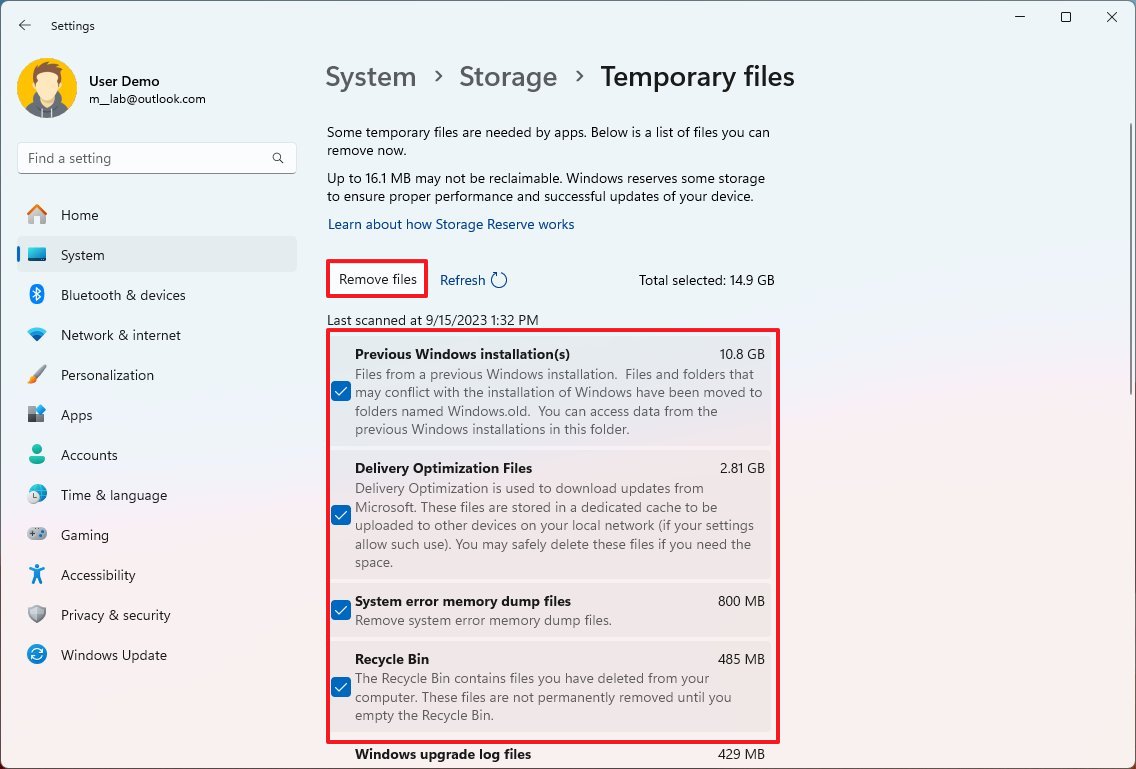1136x769 pixels.
Task: Go to Storage breadcrumb page
Action: [508, 76]
